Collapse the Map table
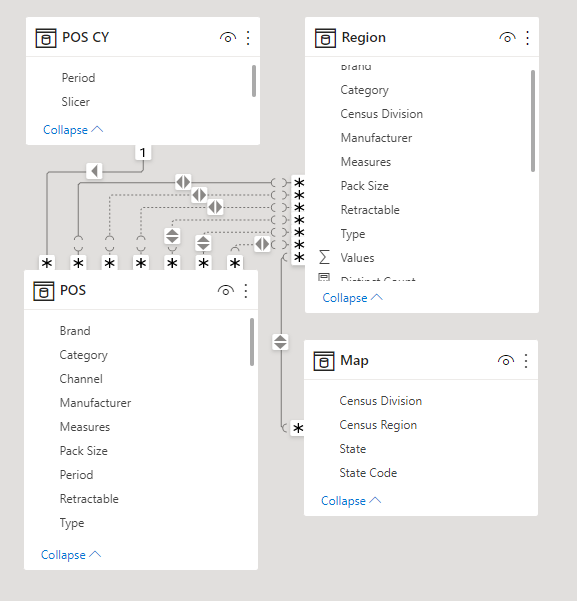577x601 pixels. 351,501
